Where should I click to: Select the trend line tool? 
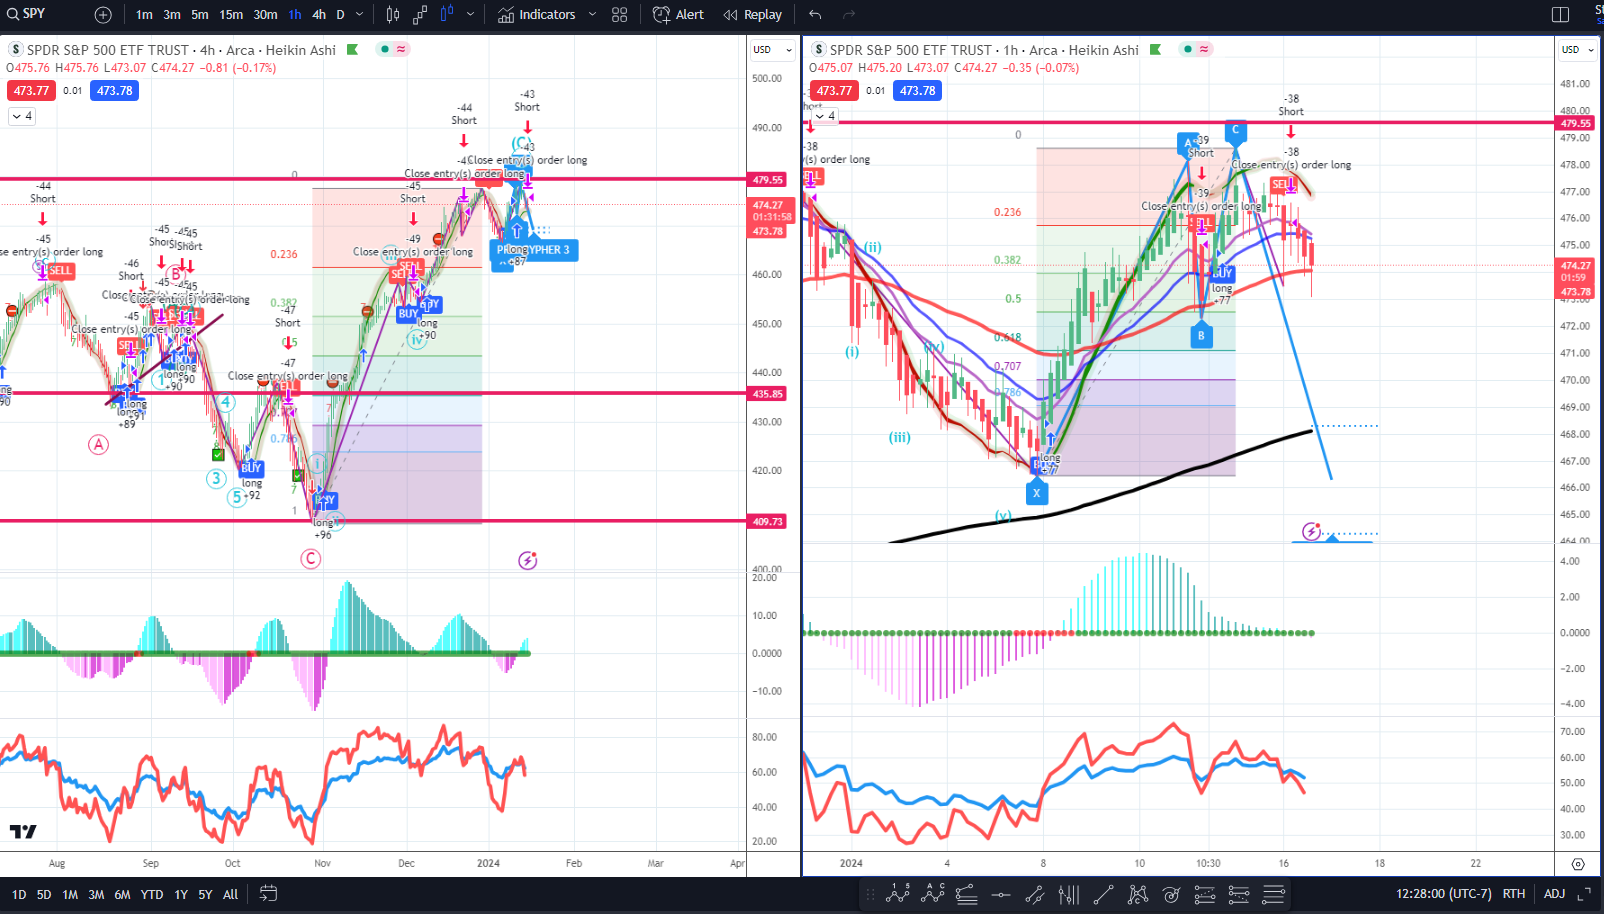[x=1104, y=894]
